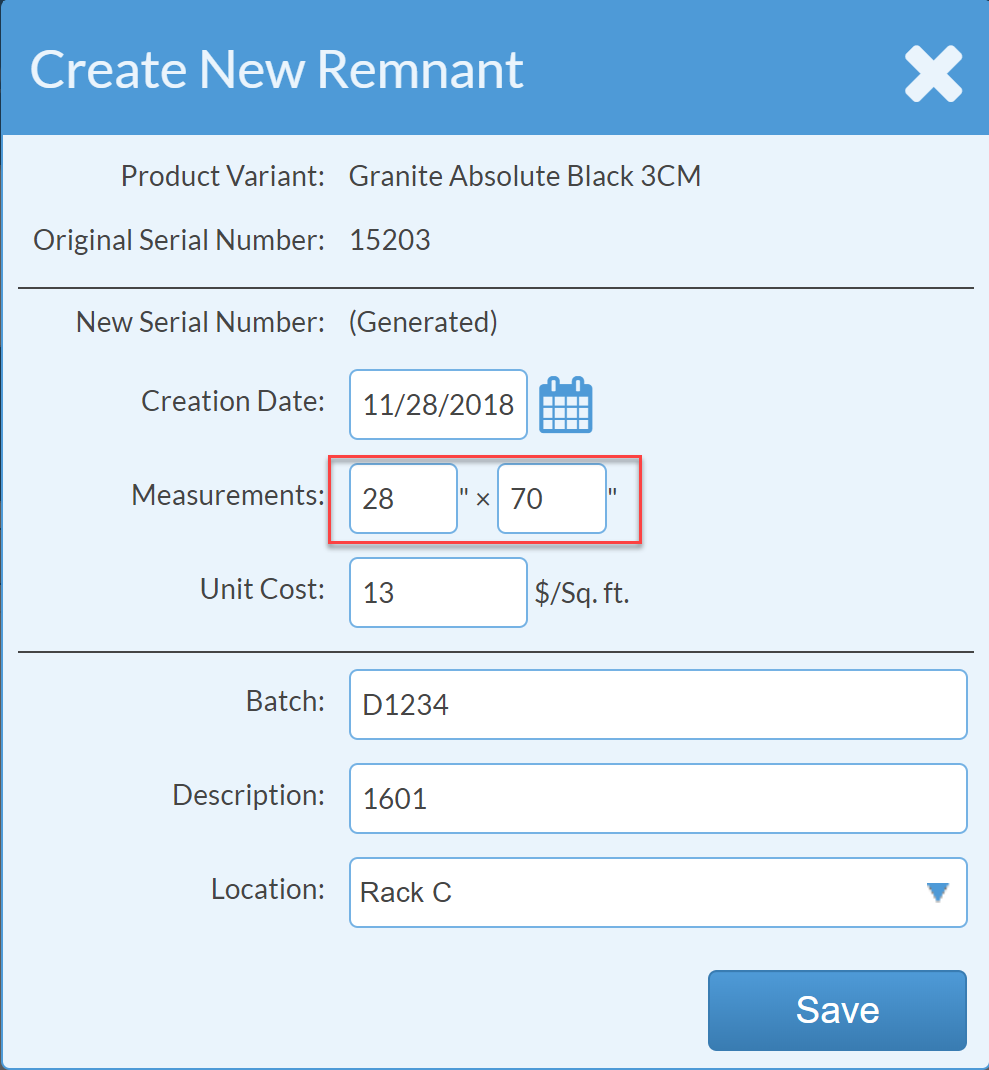Click the (Generated) serial number text

pyautogui.click(x=422, y=322)
